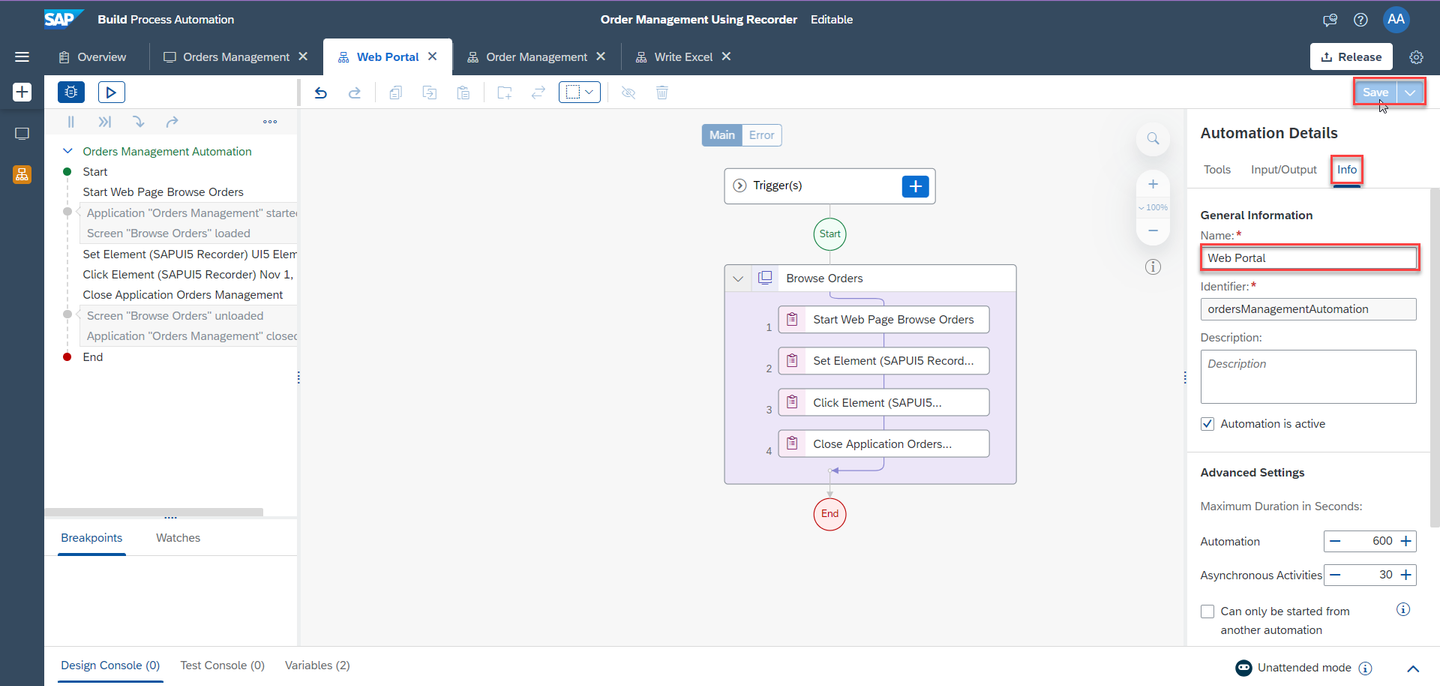1440x686 pixels.
Task: Expand the Trigger(s) chevron
Action: (740, 185)
